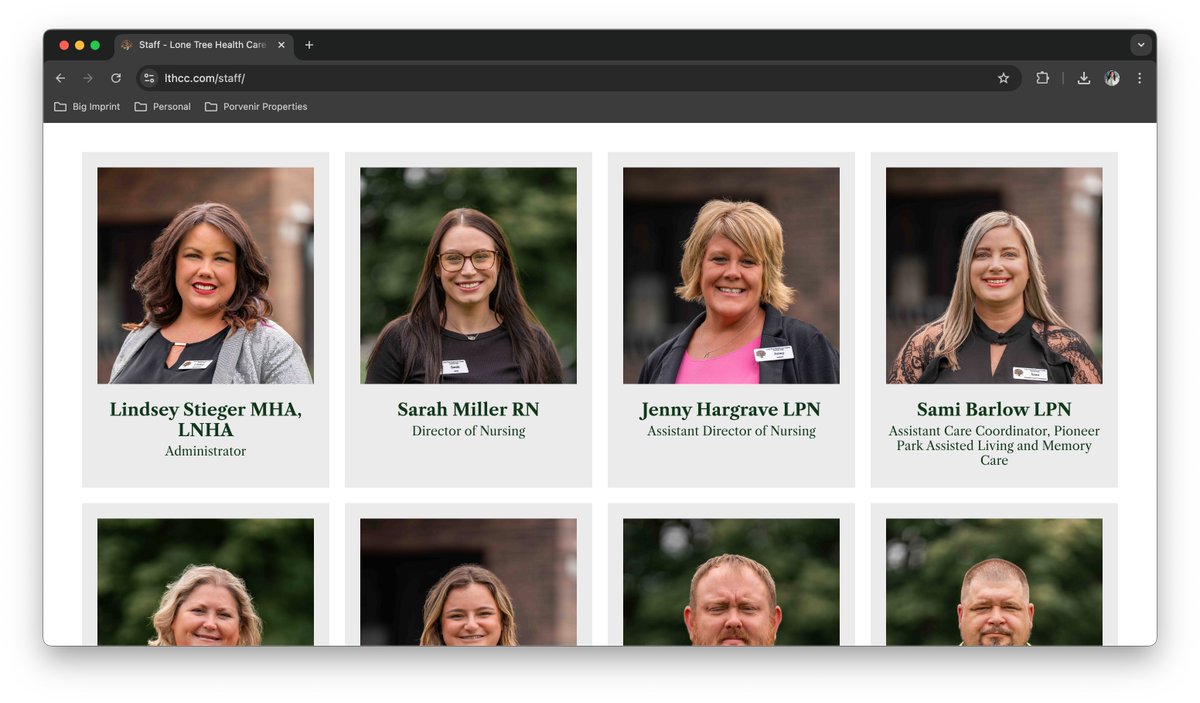
Task: Open the Chrome profile avatar
Action: 1112,78
